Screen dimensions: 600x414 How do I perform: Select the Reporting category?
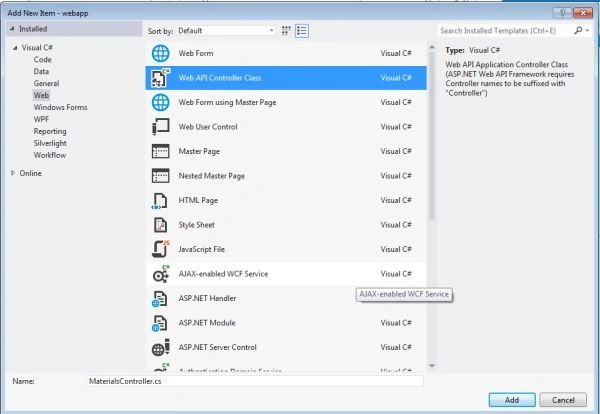tap(50, 131)
